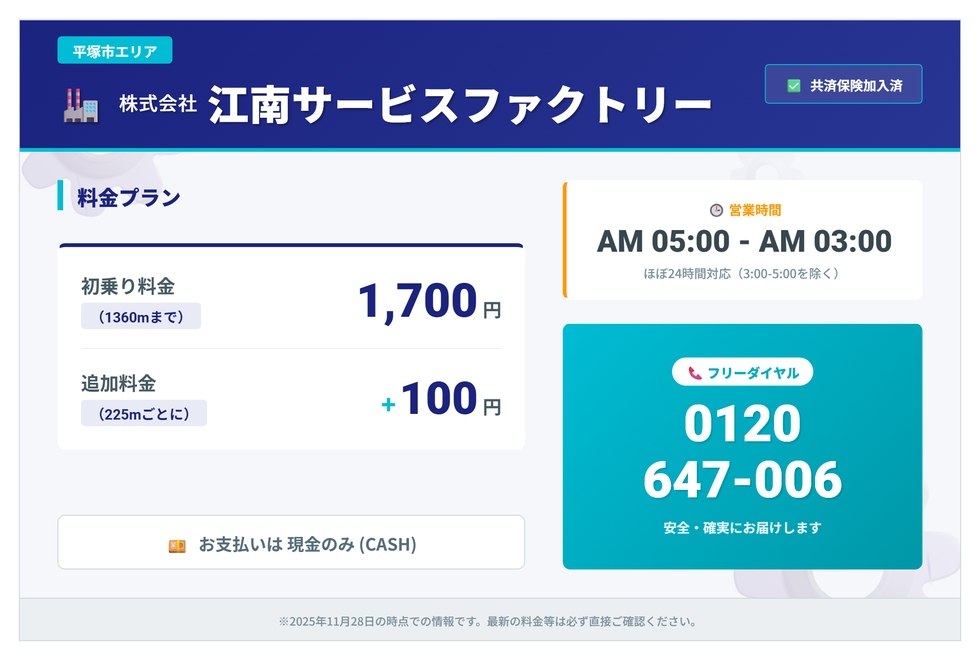980x660 pixels.
Task: Toggle the 共済保険加入済 insurance badge
Action: tap(843, 84)
